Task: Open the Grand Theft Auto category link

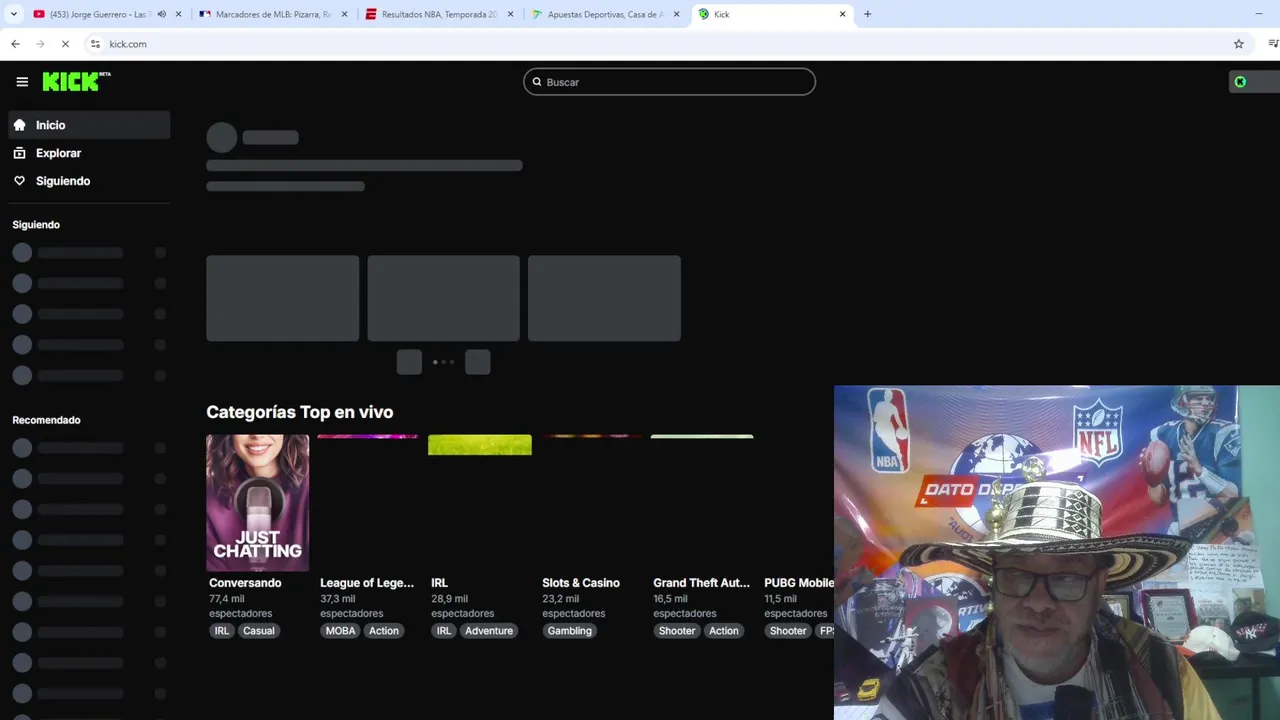Action: click(701, 583)
